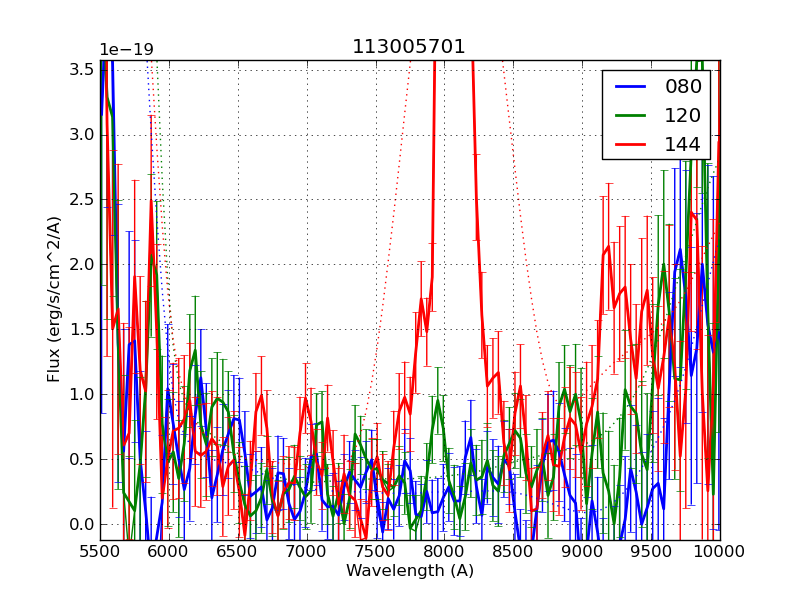Click the 6500 x-axis tick label
This screenshot has width=800, height=600.
(238, 551)
